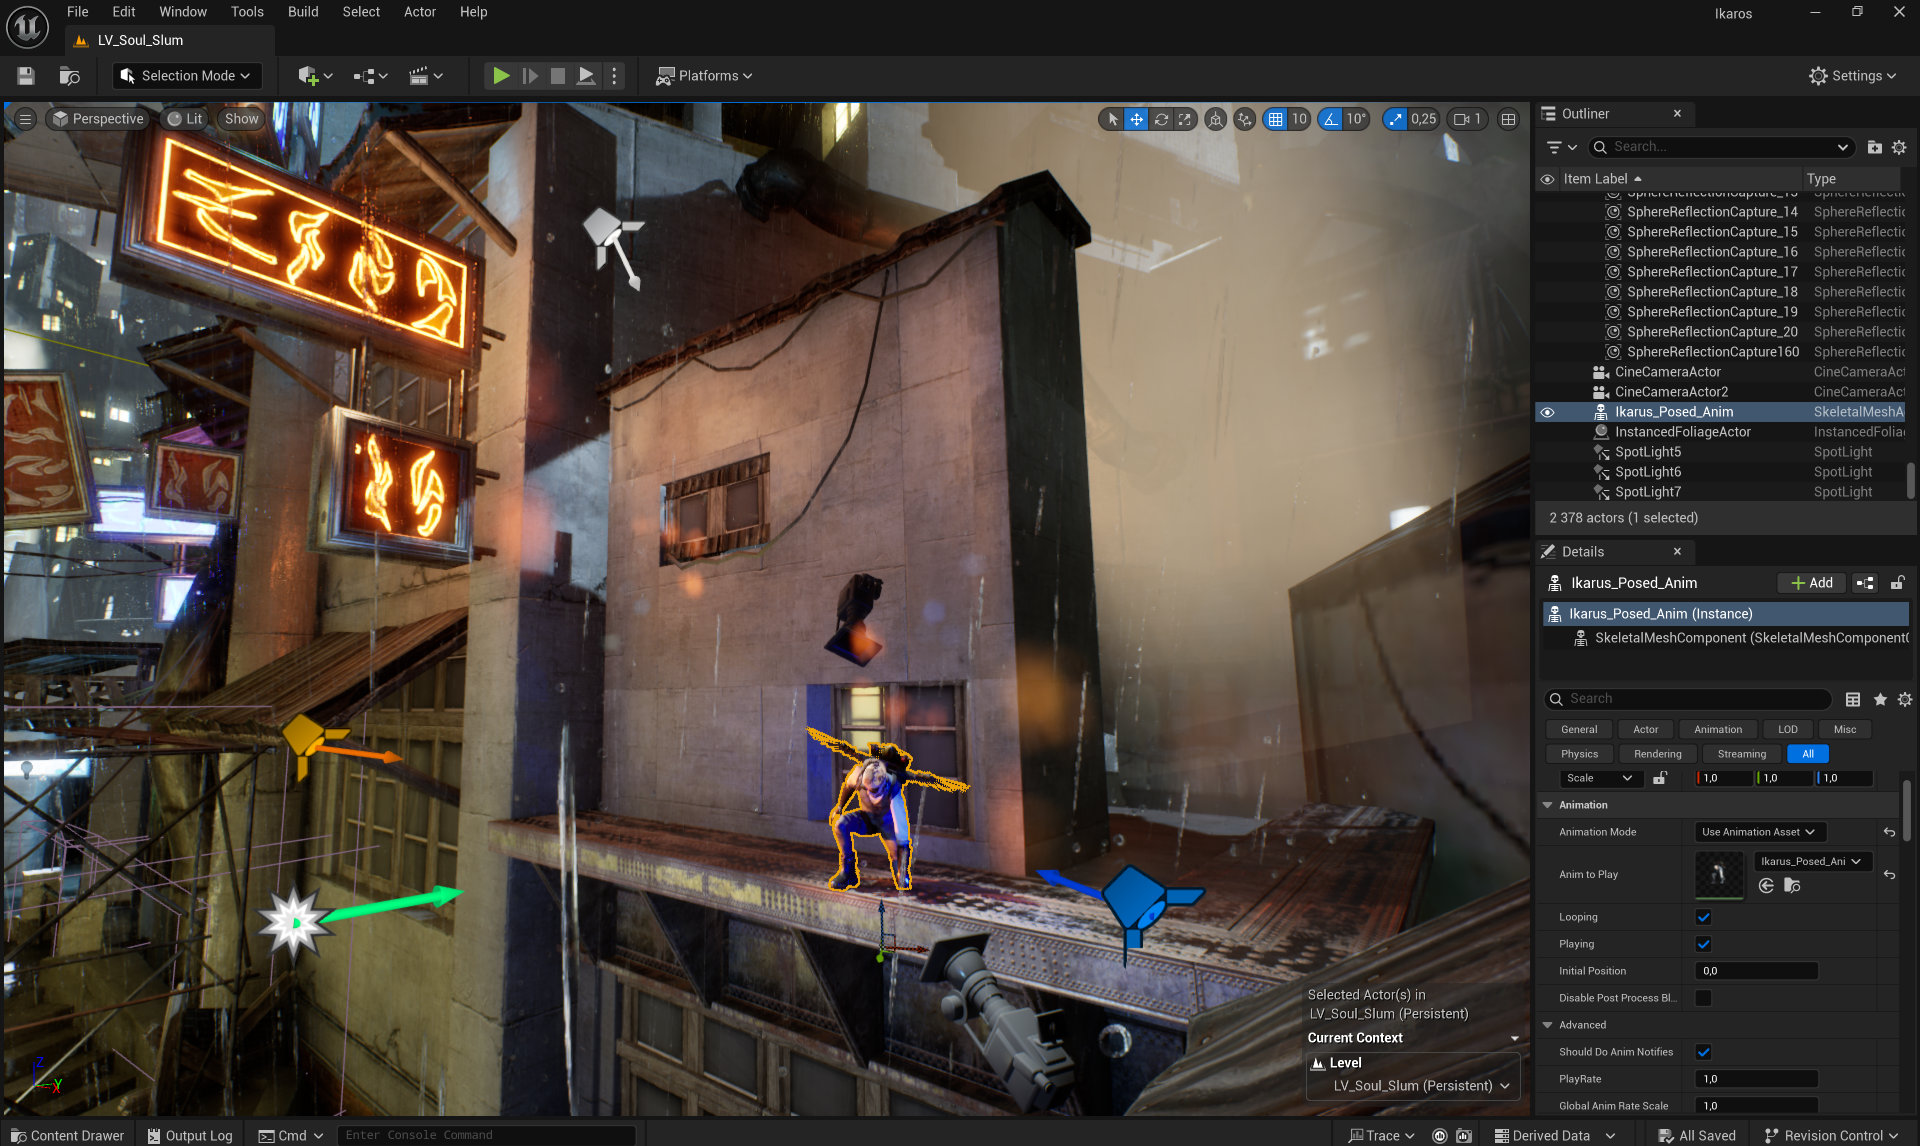The image size is (1920, 1146).
Task: Open the Platforms menu
Action: 704,76
